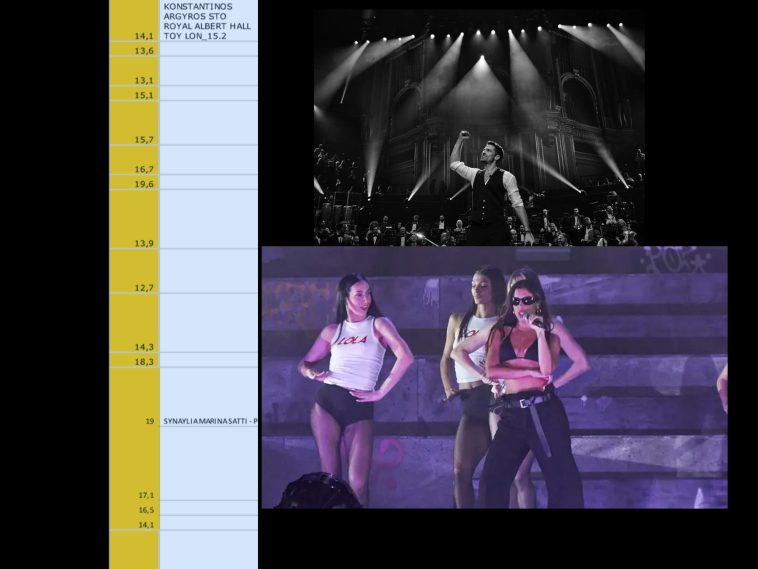Select the KONSTANTINOS ARGYROS STO ROYAL ALBERT HALL cell
The width and height of the screenshot is (758, 569).
pos(208,21)
